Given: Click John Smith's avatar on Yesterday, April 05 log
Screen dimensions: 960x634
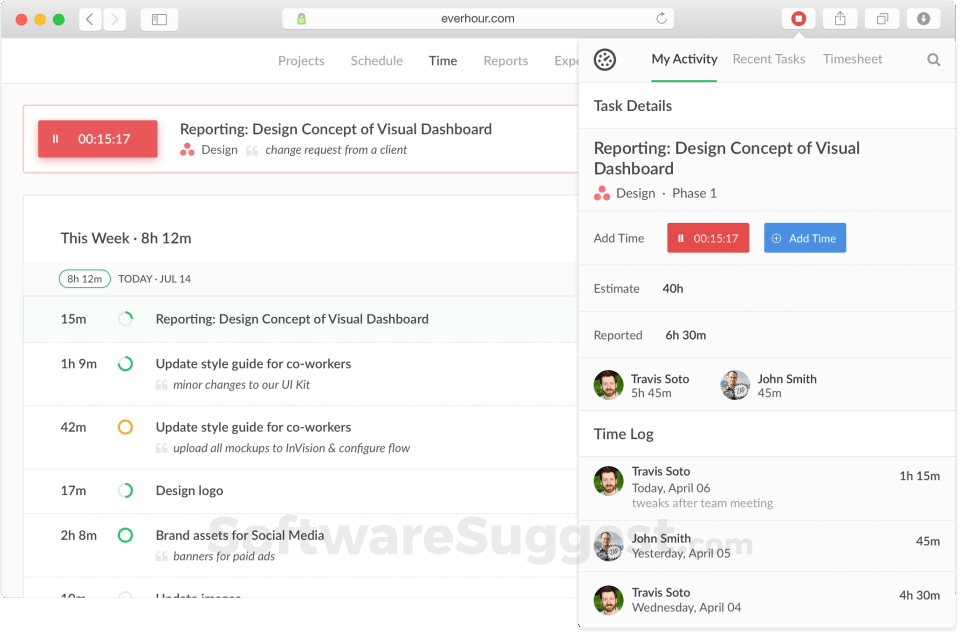Looking at the screenshot, I should pos(609,545).
